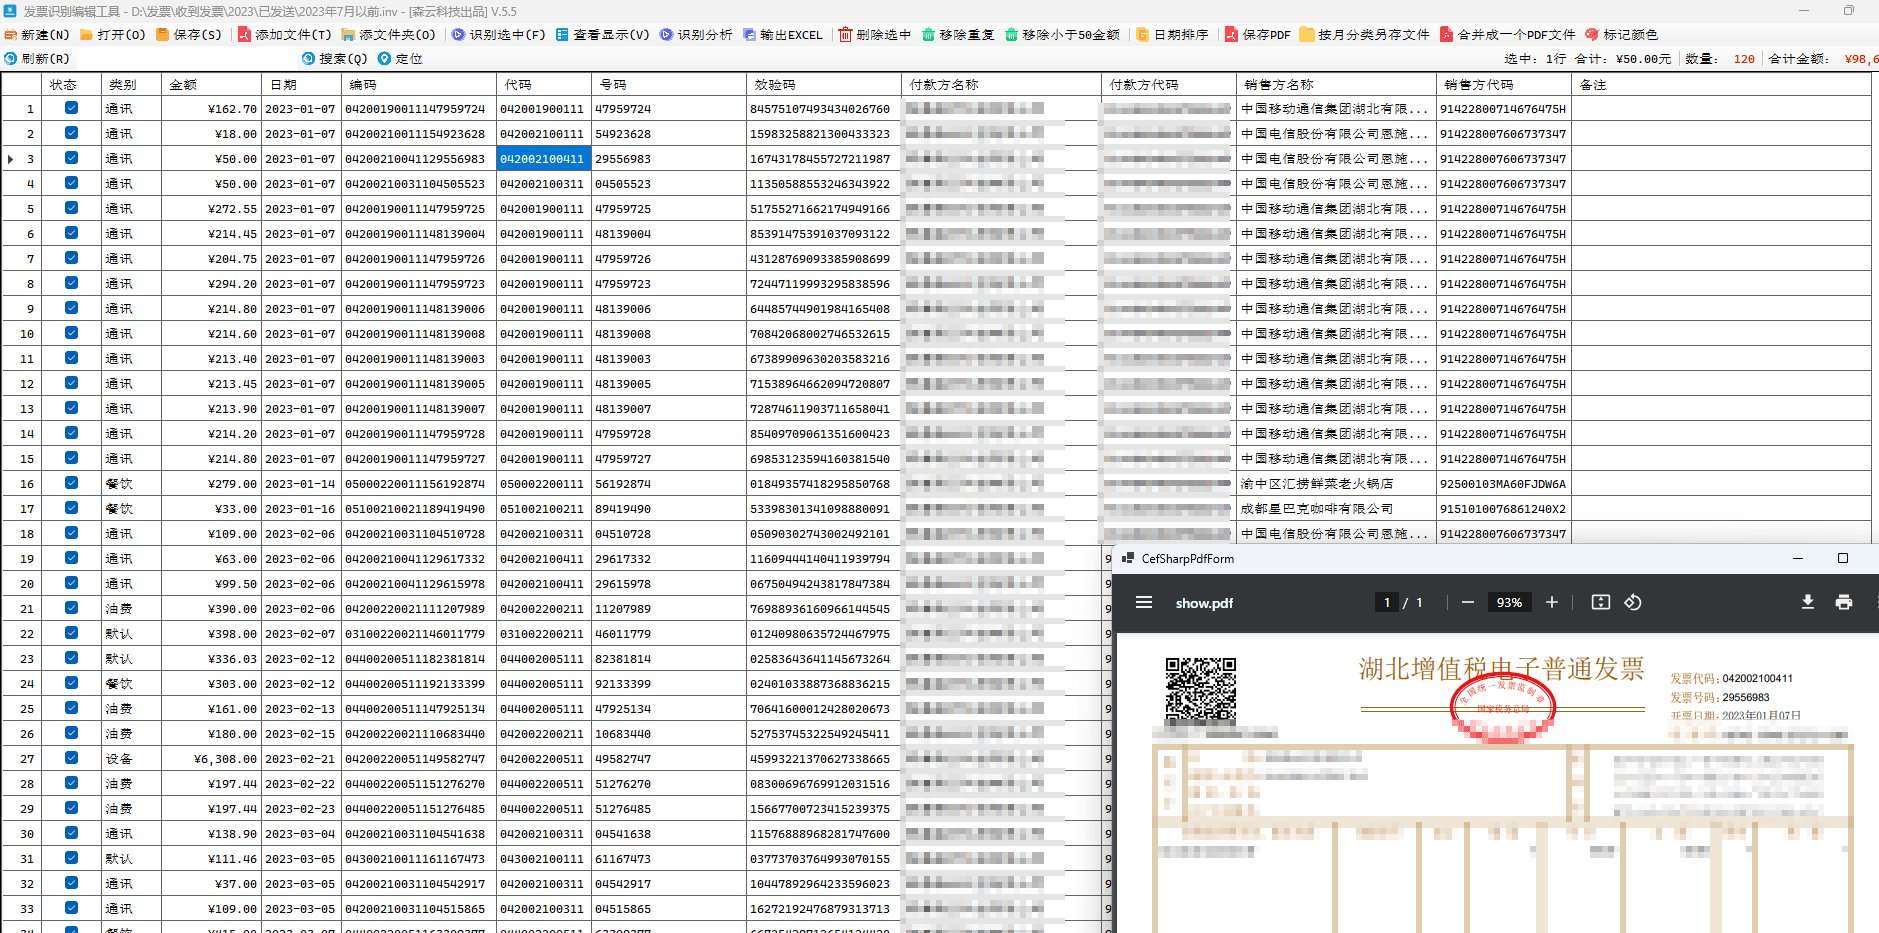
Task: Rotate the PDF page counterclockwise
Action: click(x=1633, y=602)
